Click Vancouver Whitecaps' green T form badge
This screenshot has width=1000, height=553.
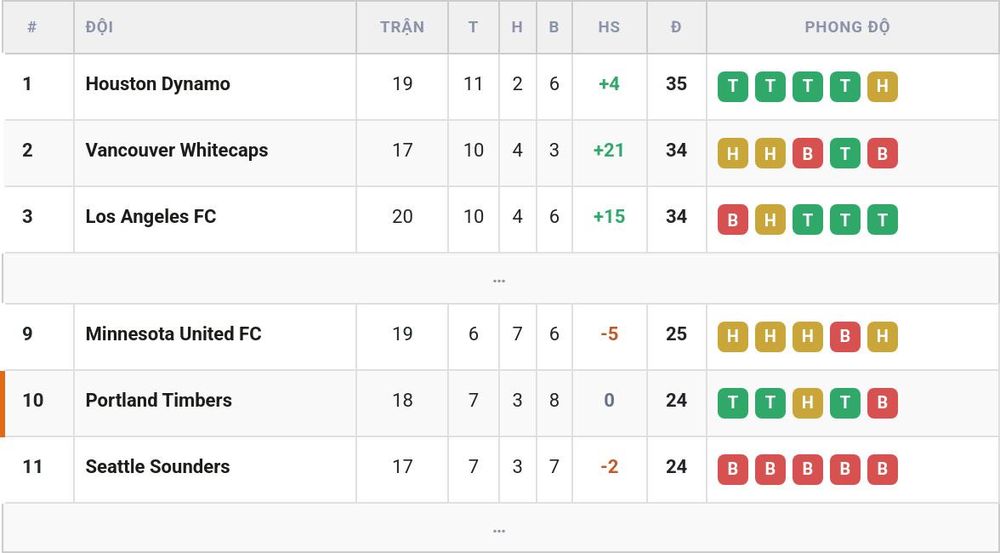pos(845,153)
